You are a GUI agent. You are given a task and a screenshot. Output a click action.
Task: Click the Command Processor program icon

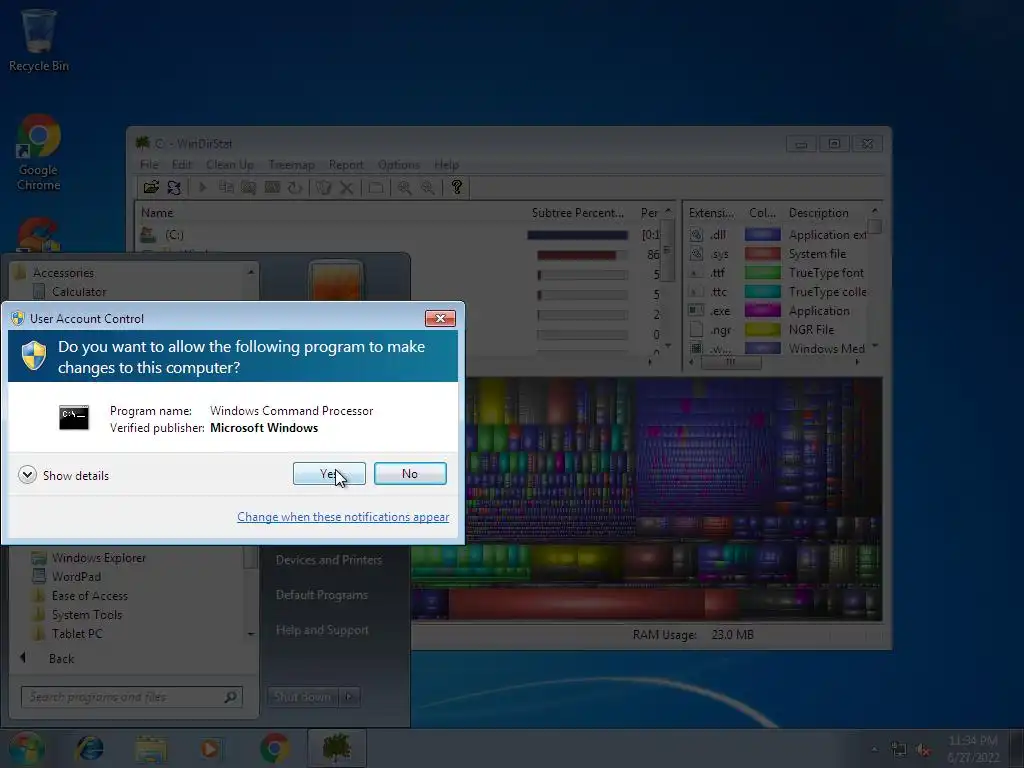tap(74, 418)
